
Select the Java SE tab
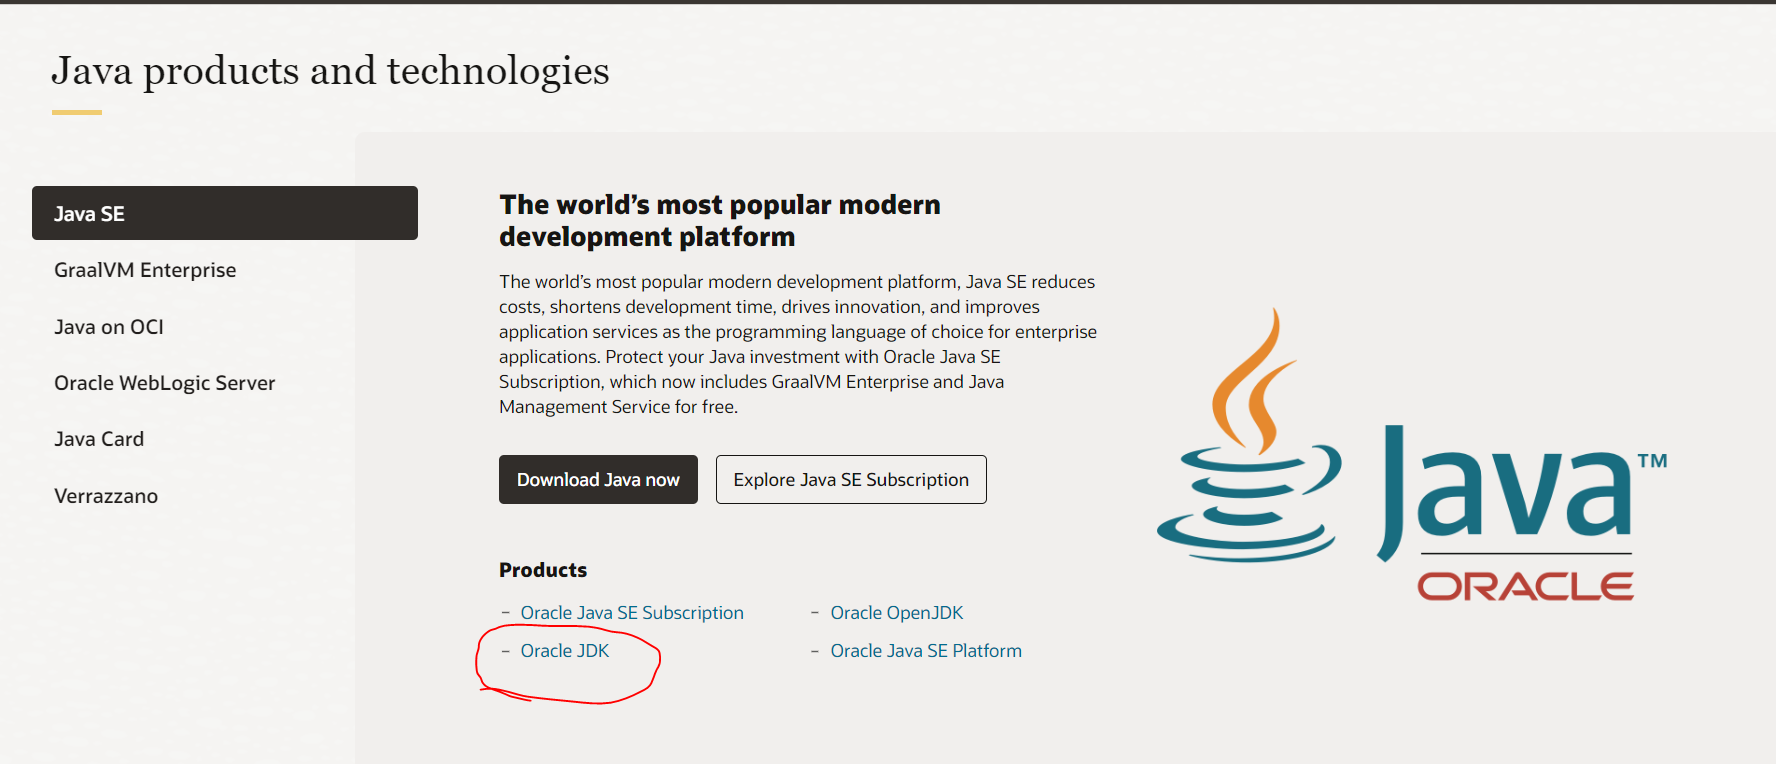(225, 213)
